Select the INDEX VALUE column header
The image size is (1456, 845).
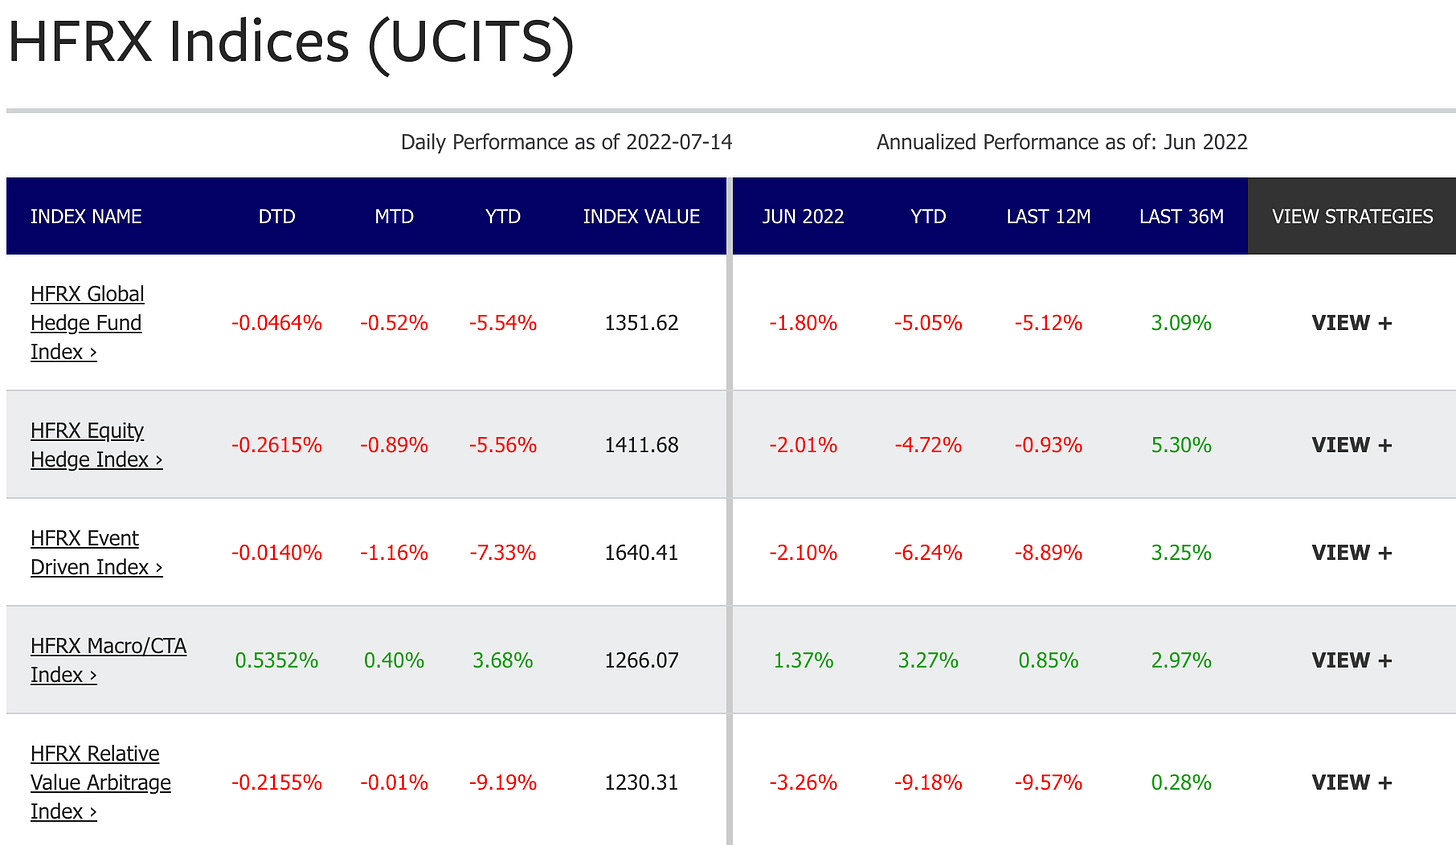click(642, 216)
